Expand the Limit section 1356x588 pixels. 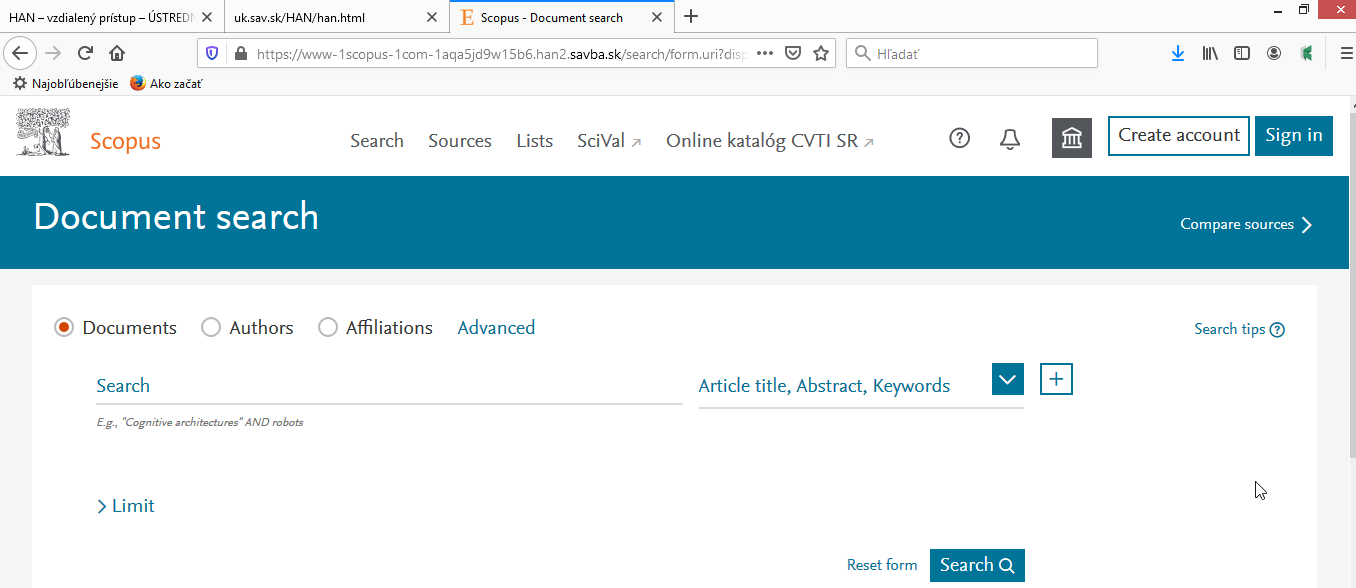[125, 506]
